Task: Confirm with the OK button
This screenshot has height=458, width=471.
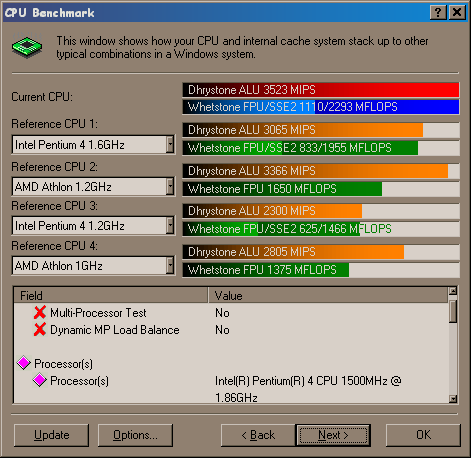Action: (423, 435)
